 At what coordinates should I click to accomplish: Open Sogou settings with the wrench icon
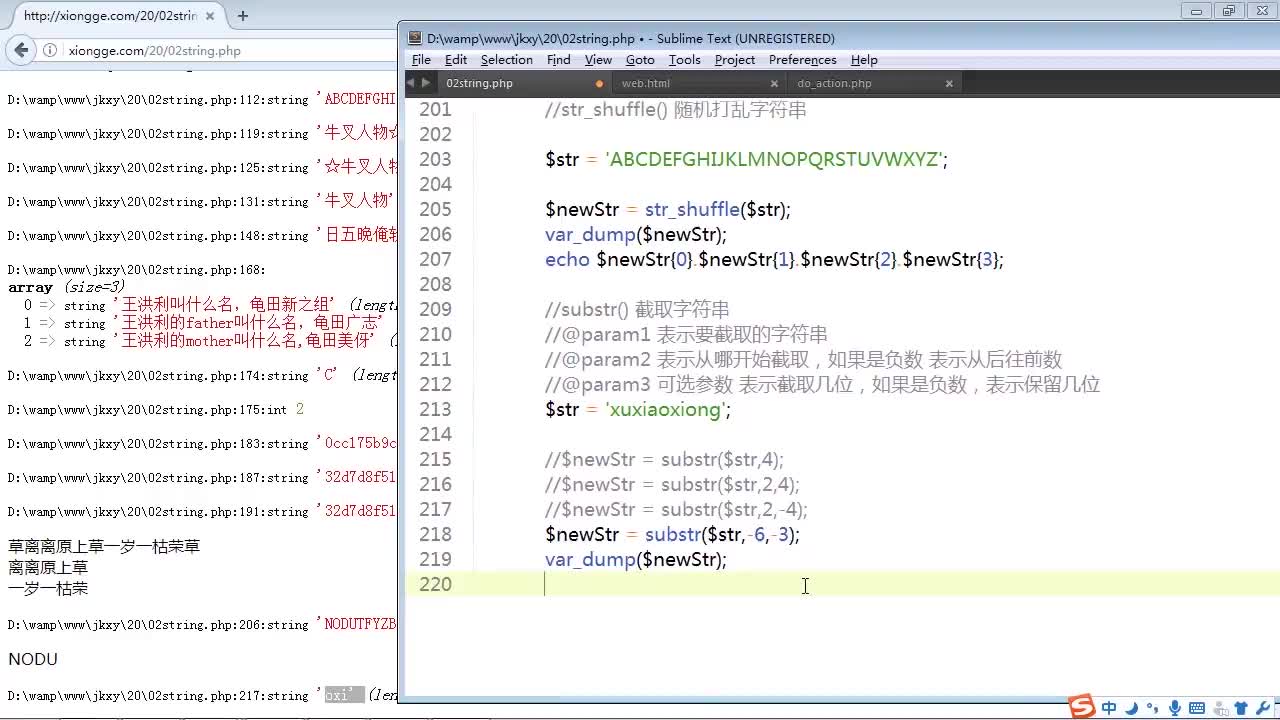[x=1263, y=707]
